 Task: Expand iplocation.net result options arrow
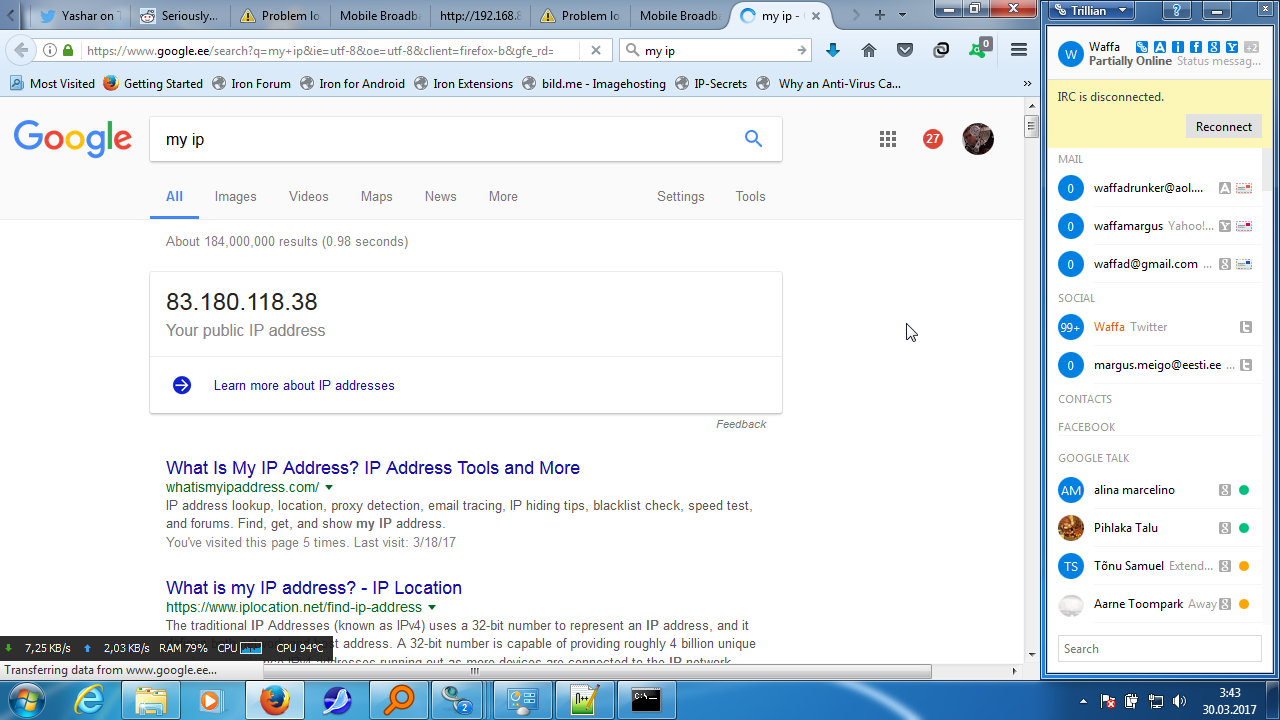(x=432, y=608)
